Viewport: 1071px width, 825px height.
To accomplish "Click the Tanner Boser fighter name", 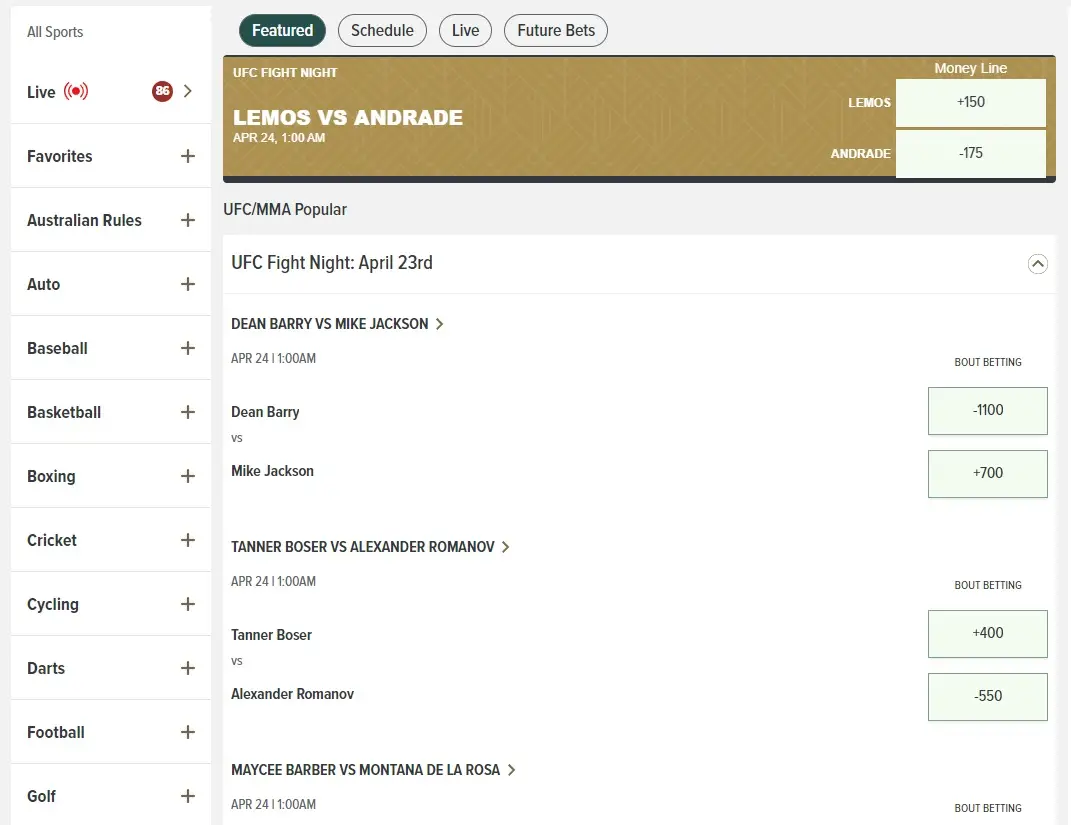I will 271,634.
